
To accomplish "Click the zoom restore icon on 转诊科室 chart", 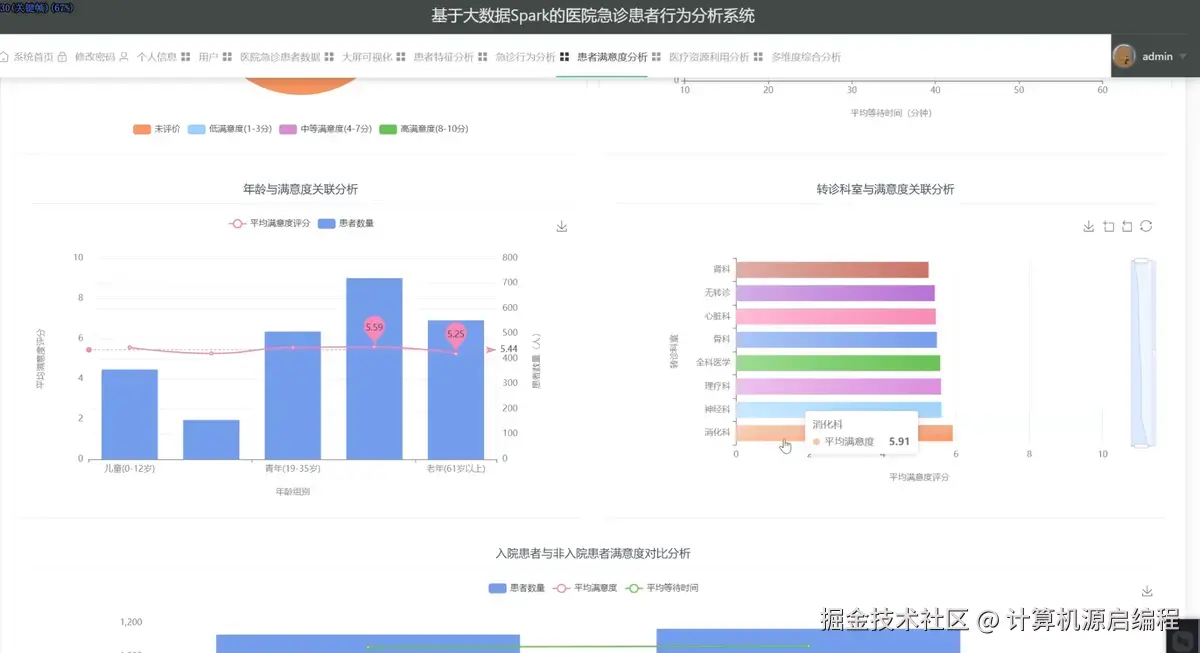I will coord(1126,226).
